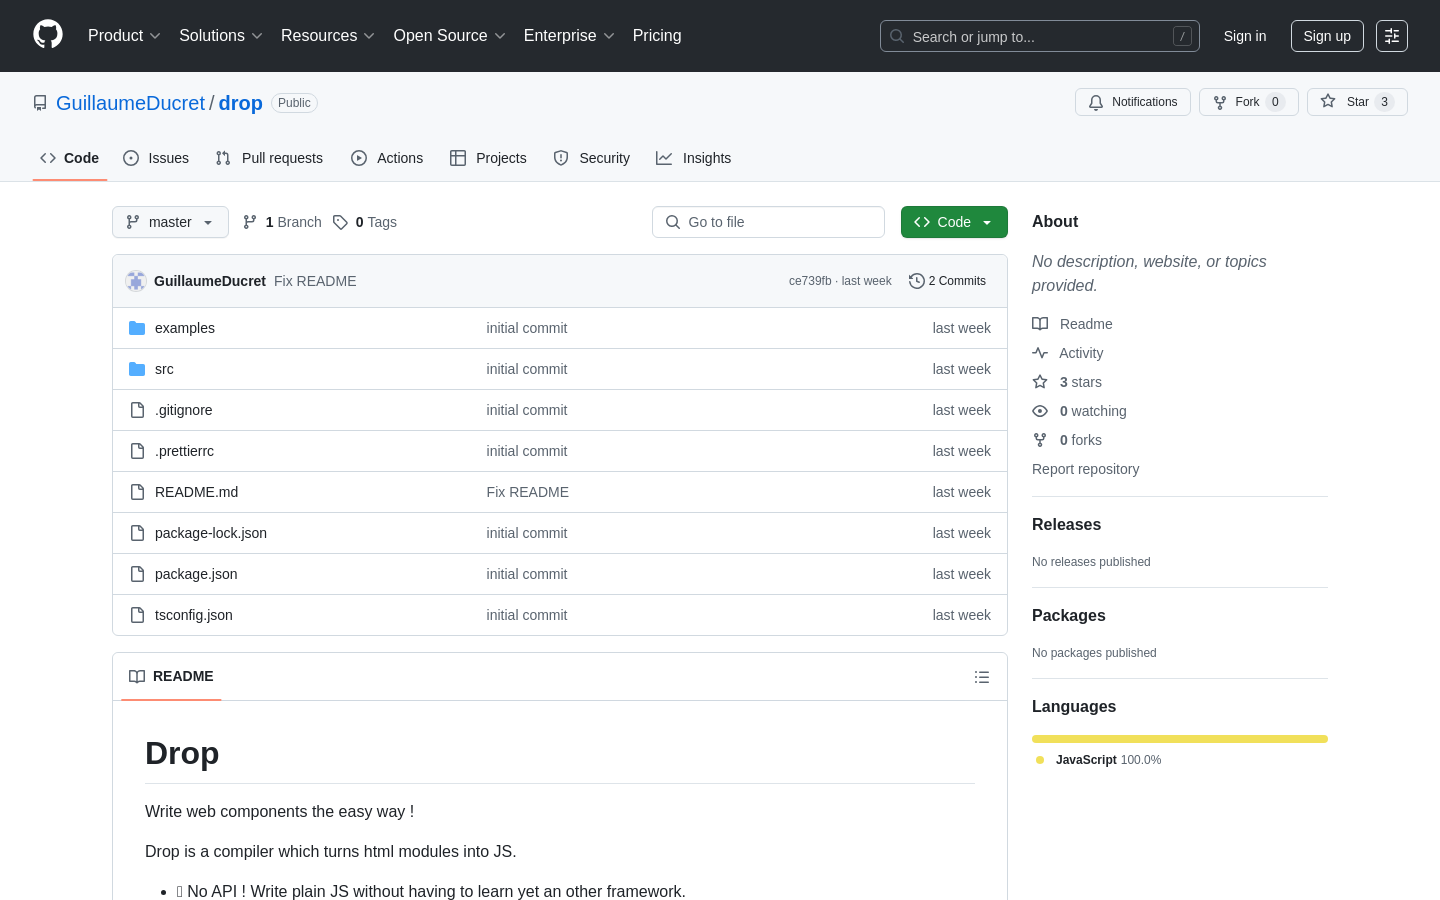Expand the Open Source menu
Image resolution: width=1440 pixels, height=900 pixels.
coord(450,36)
